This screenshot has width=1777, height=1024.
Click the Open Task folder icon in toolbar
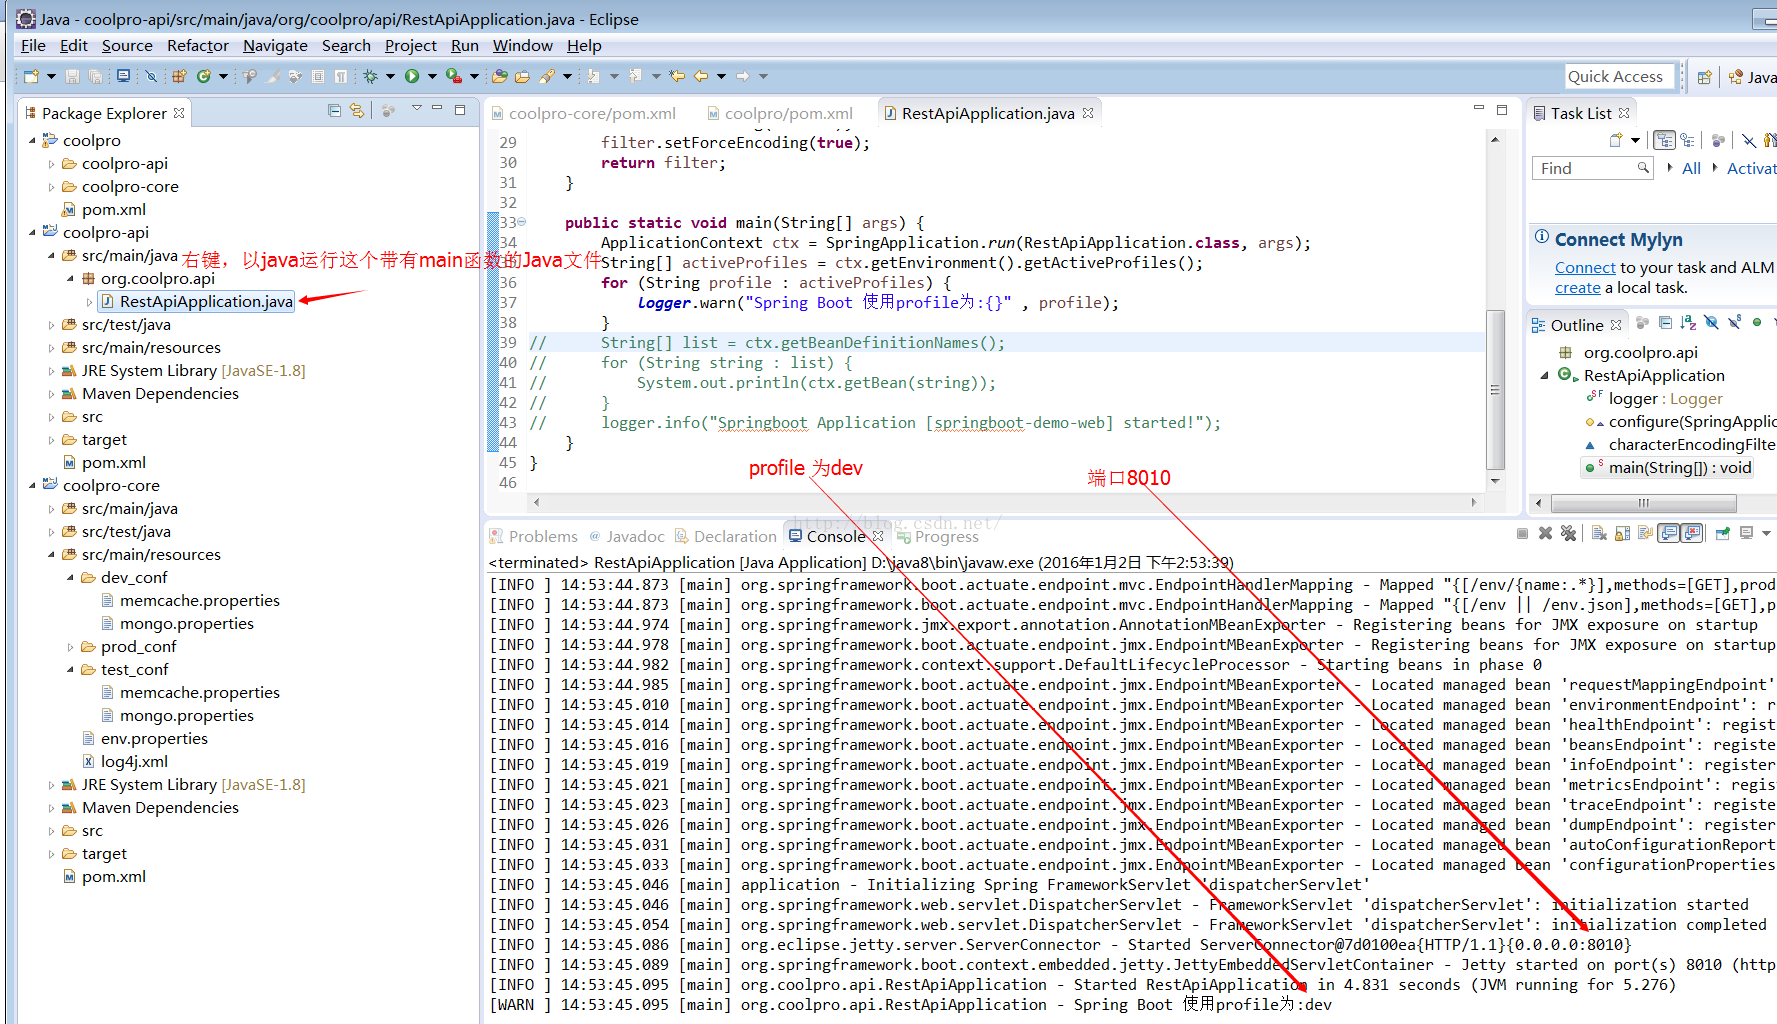click(523, 76)
